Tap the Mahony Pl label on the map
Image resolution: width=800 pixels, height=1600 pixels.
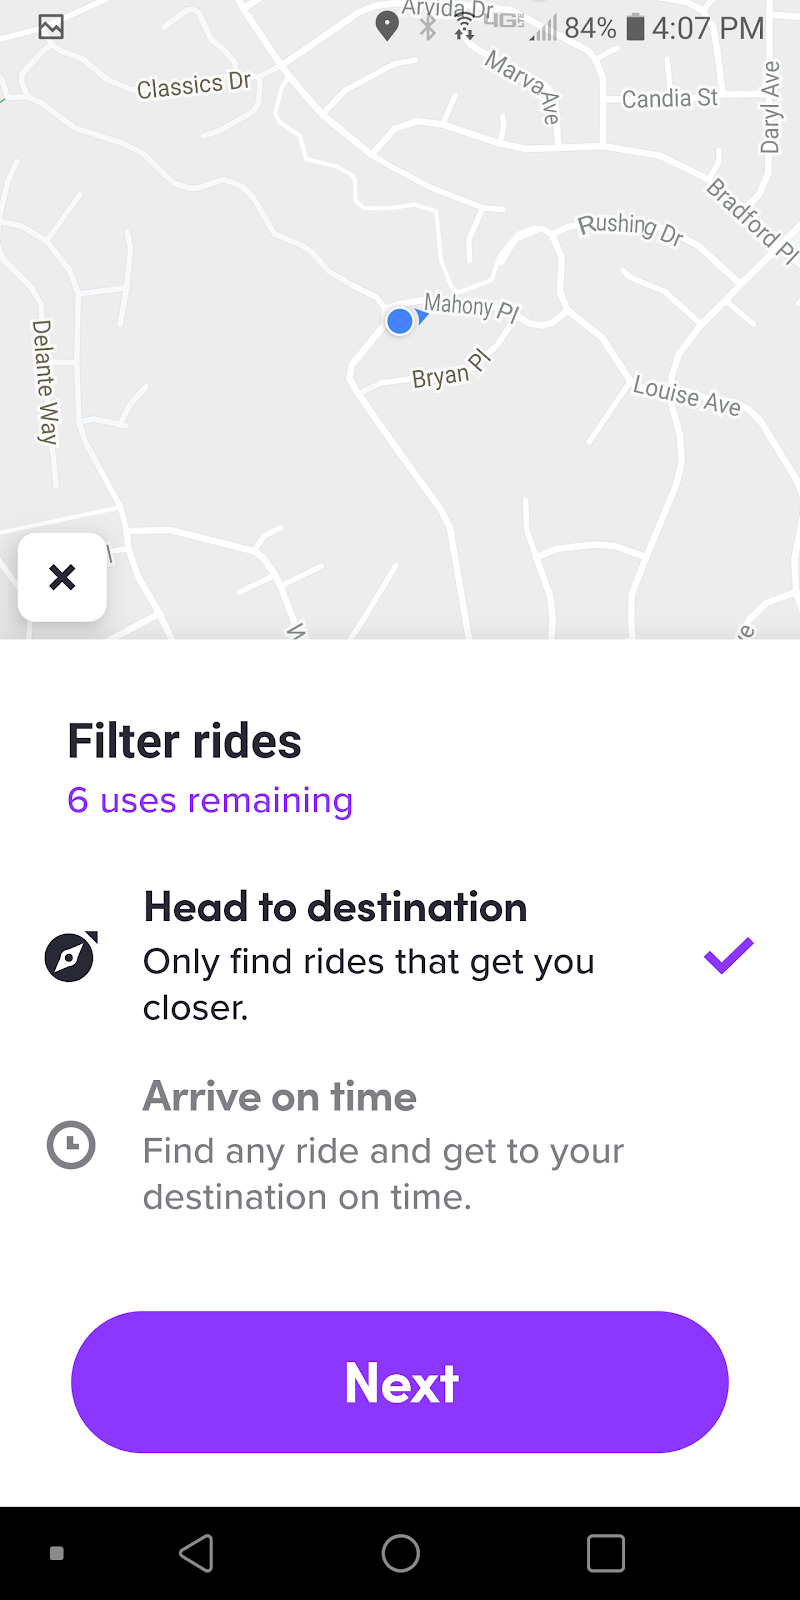pyautogui.click(x=471, y=306)
